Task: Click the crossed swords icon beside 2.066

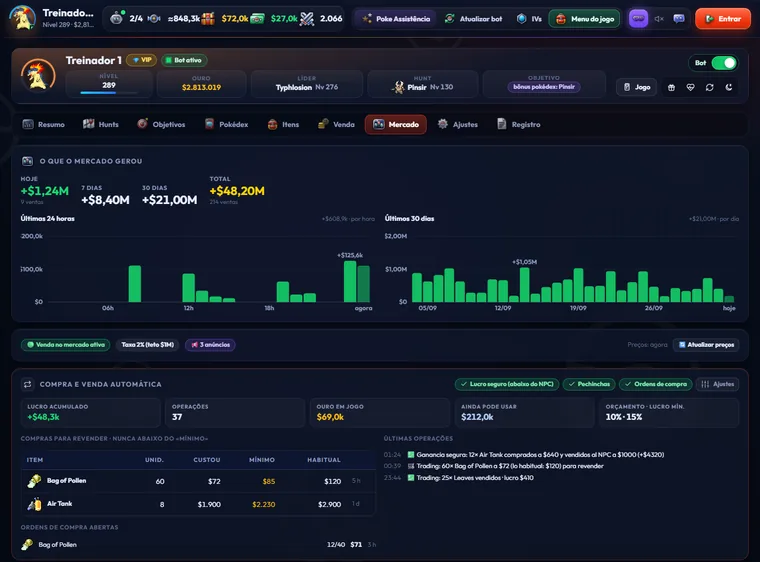Action: point(307,19)
